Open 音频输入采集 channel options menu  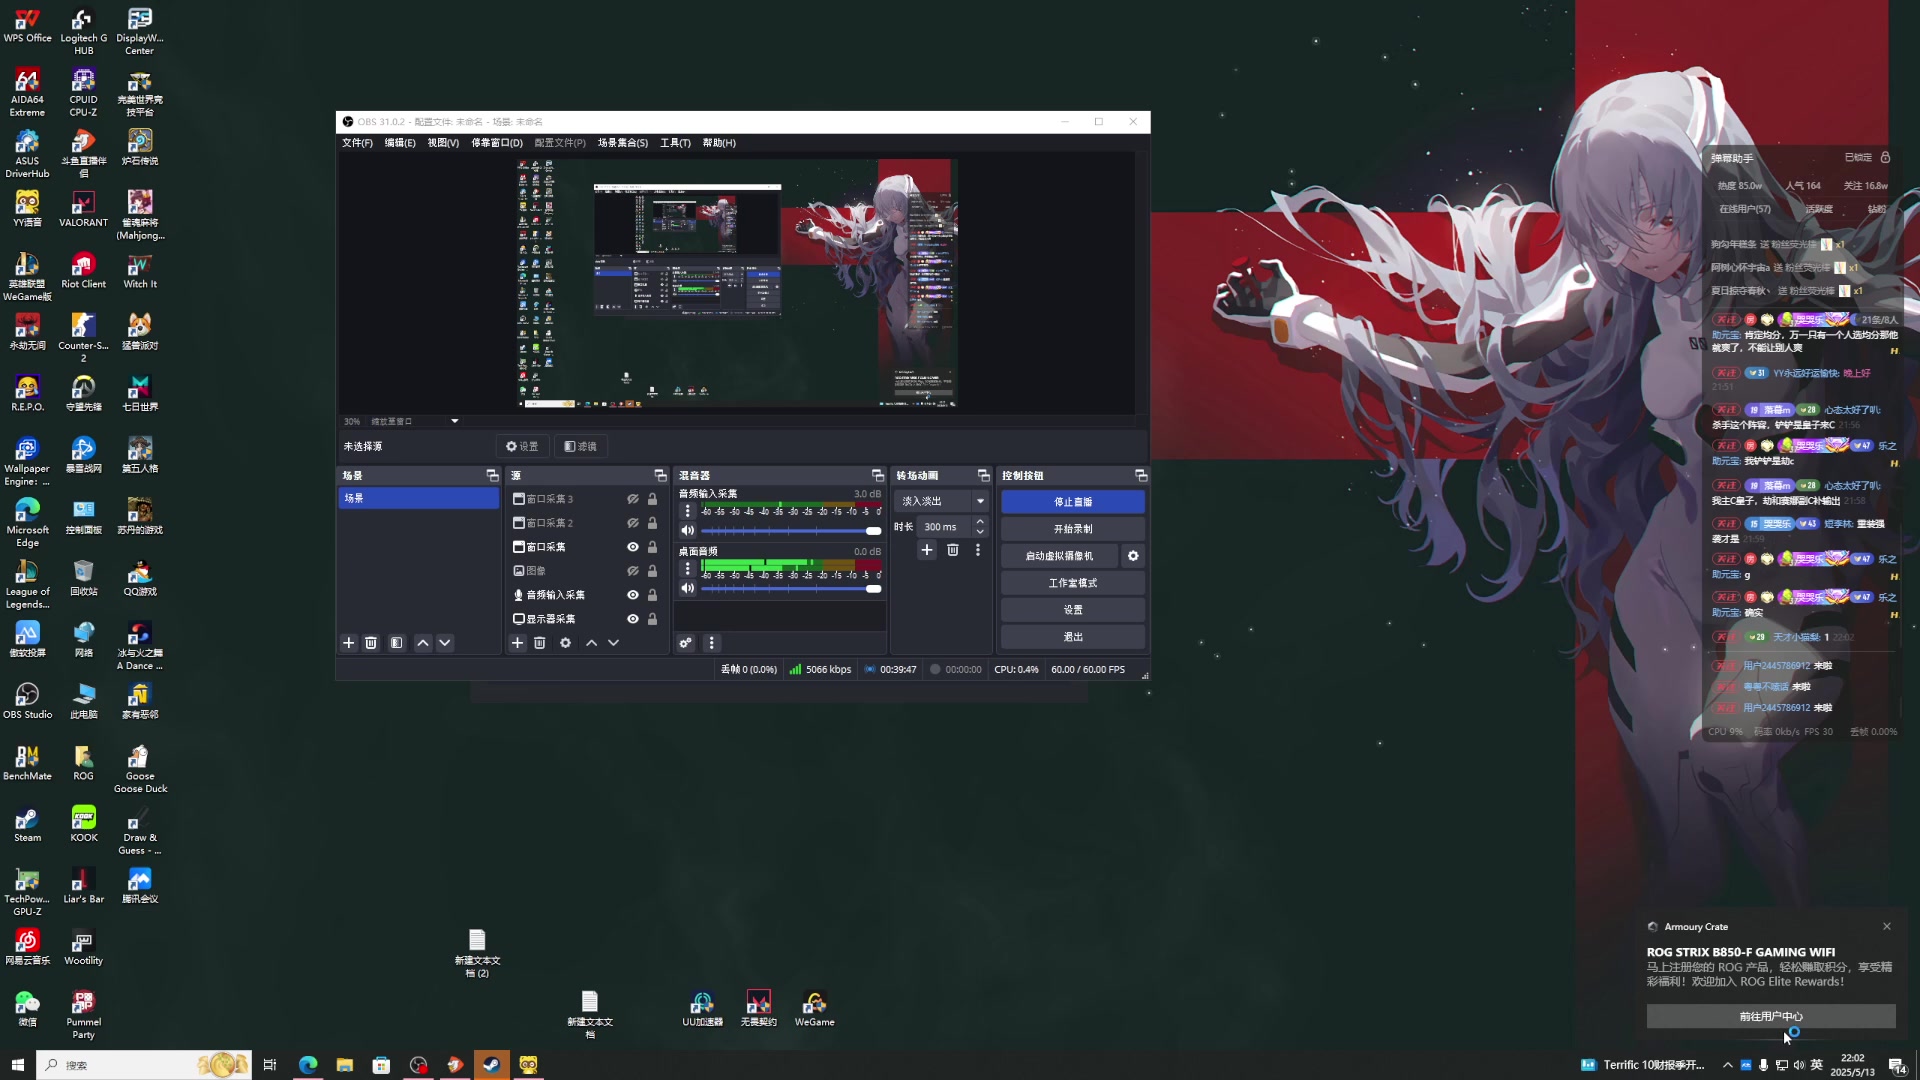click(687, 511)
